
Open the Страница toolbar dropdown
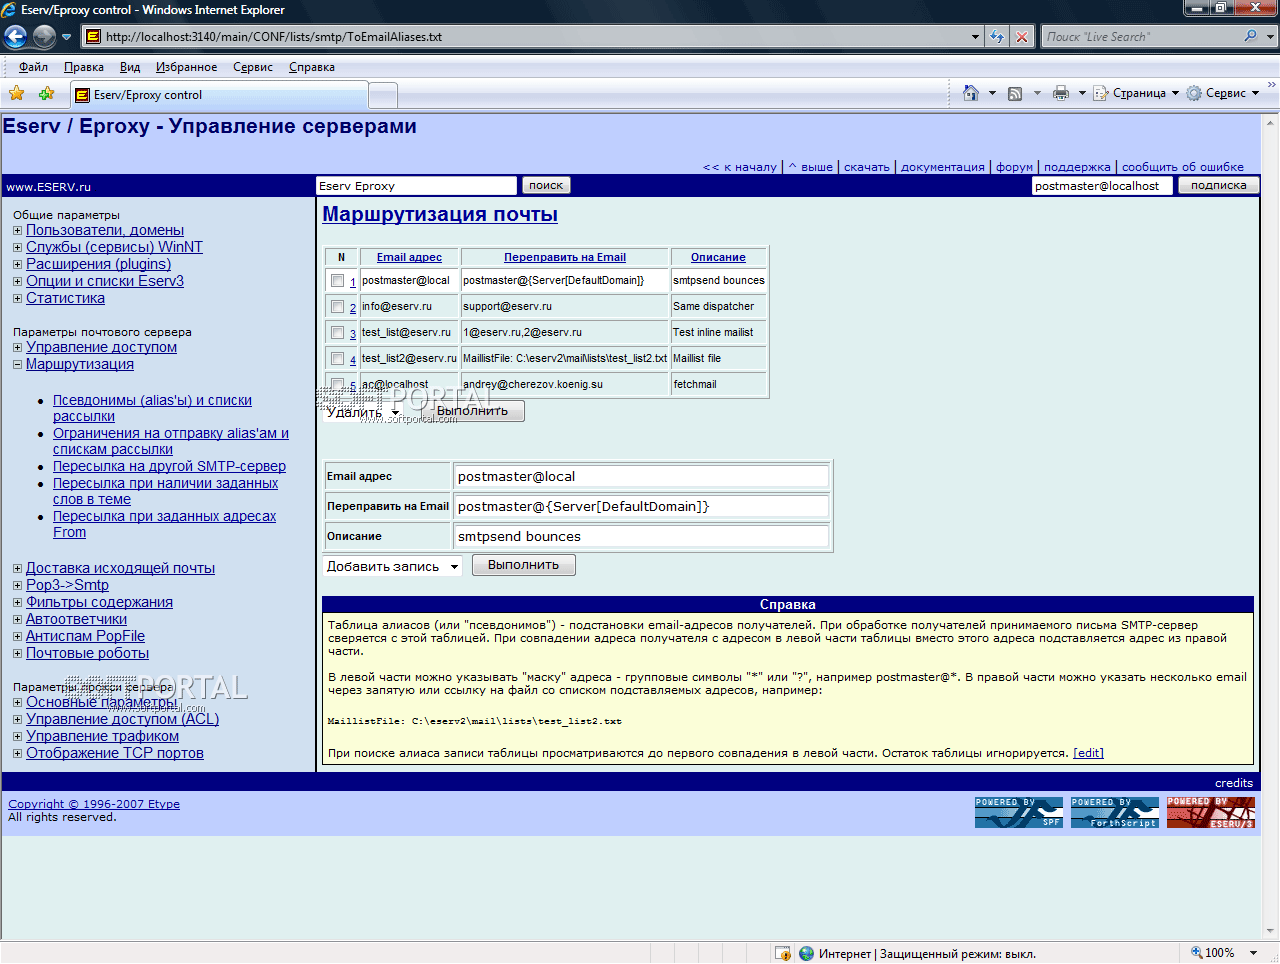click(x=1136, y=93)
